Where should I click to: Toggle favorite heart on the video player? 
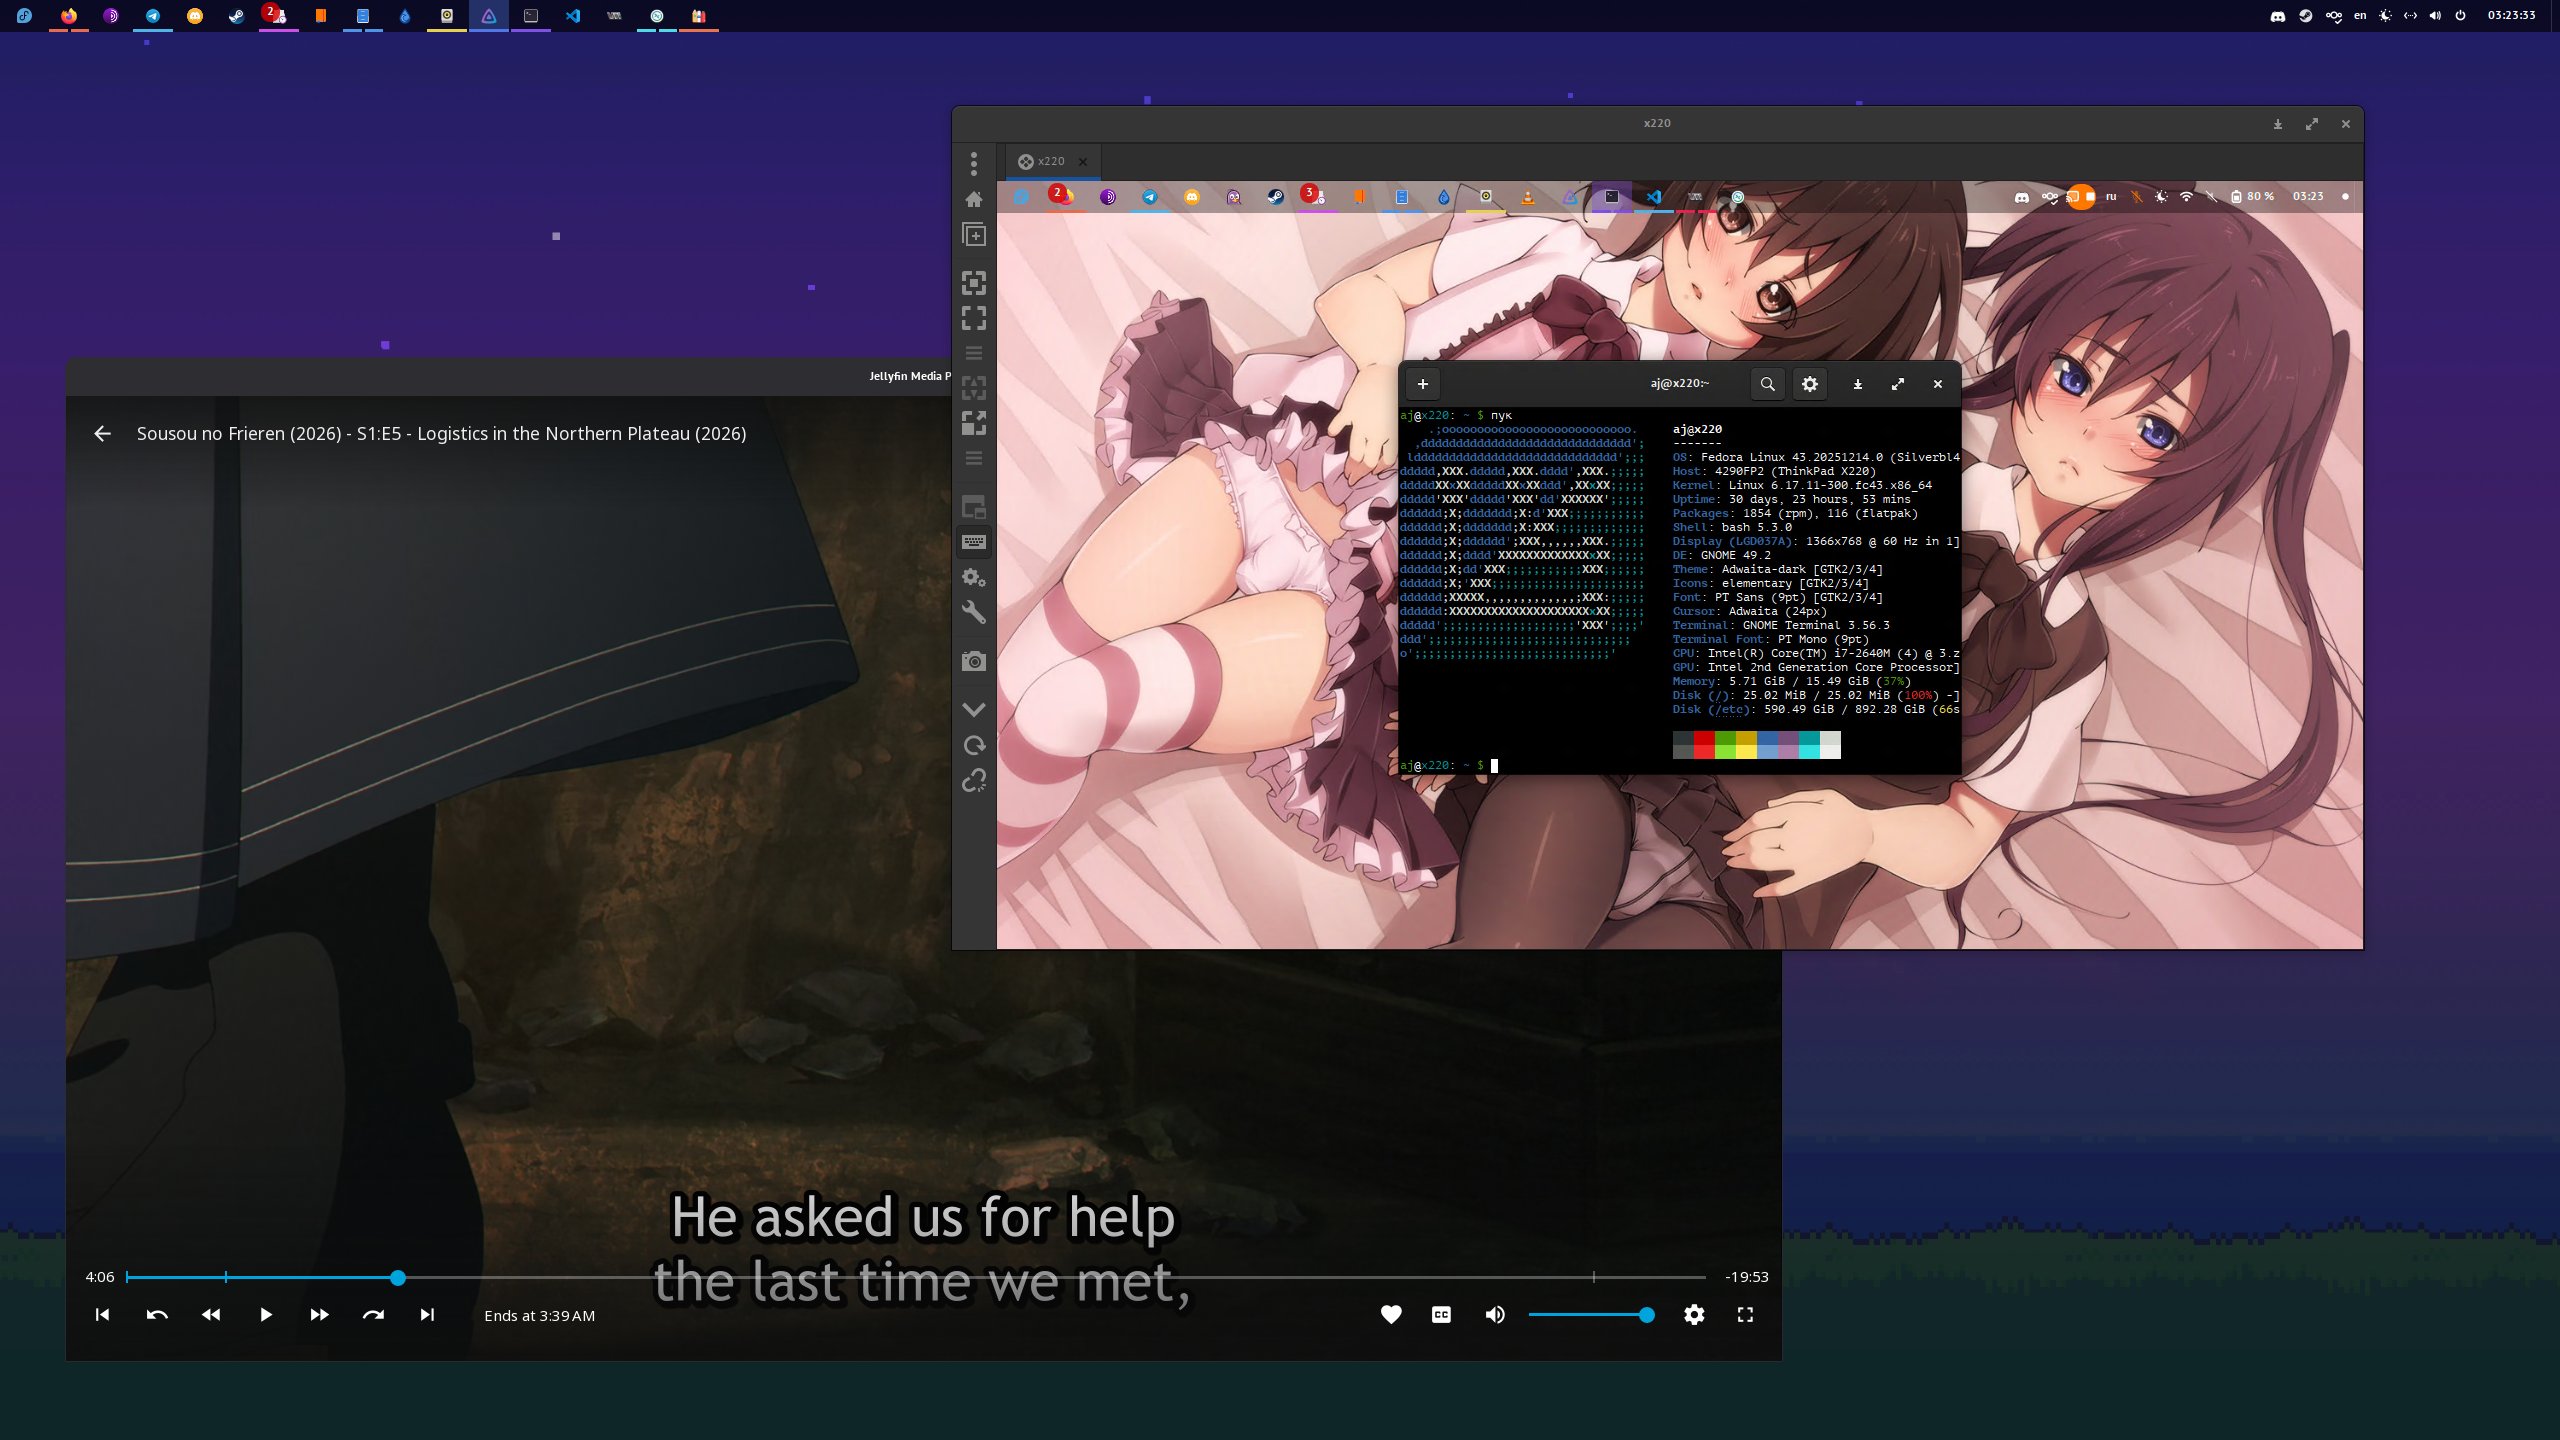click(1391, 1315)
